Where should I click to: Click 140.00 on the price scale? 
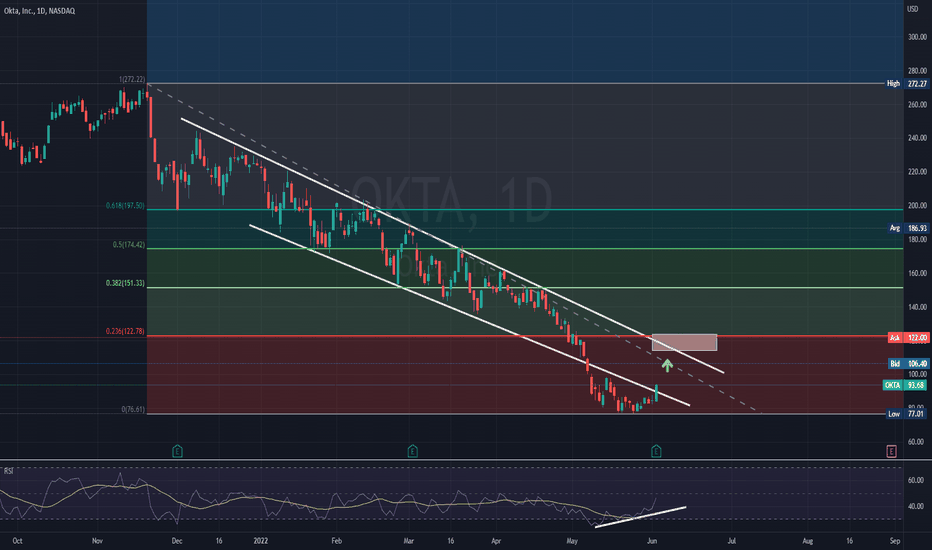(917, 307)
